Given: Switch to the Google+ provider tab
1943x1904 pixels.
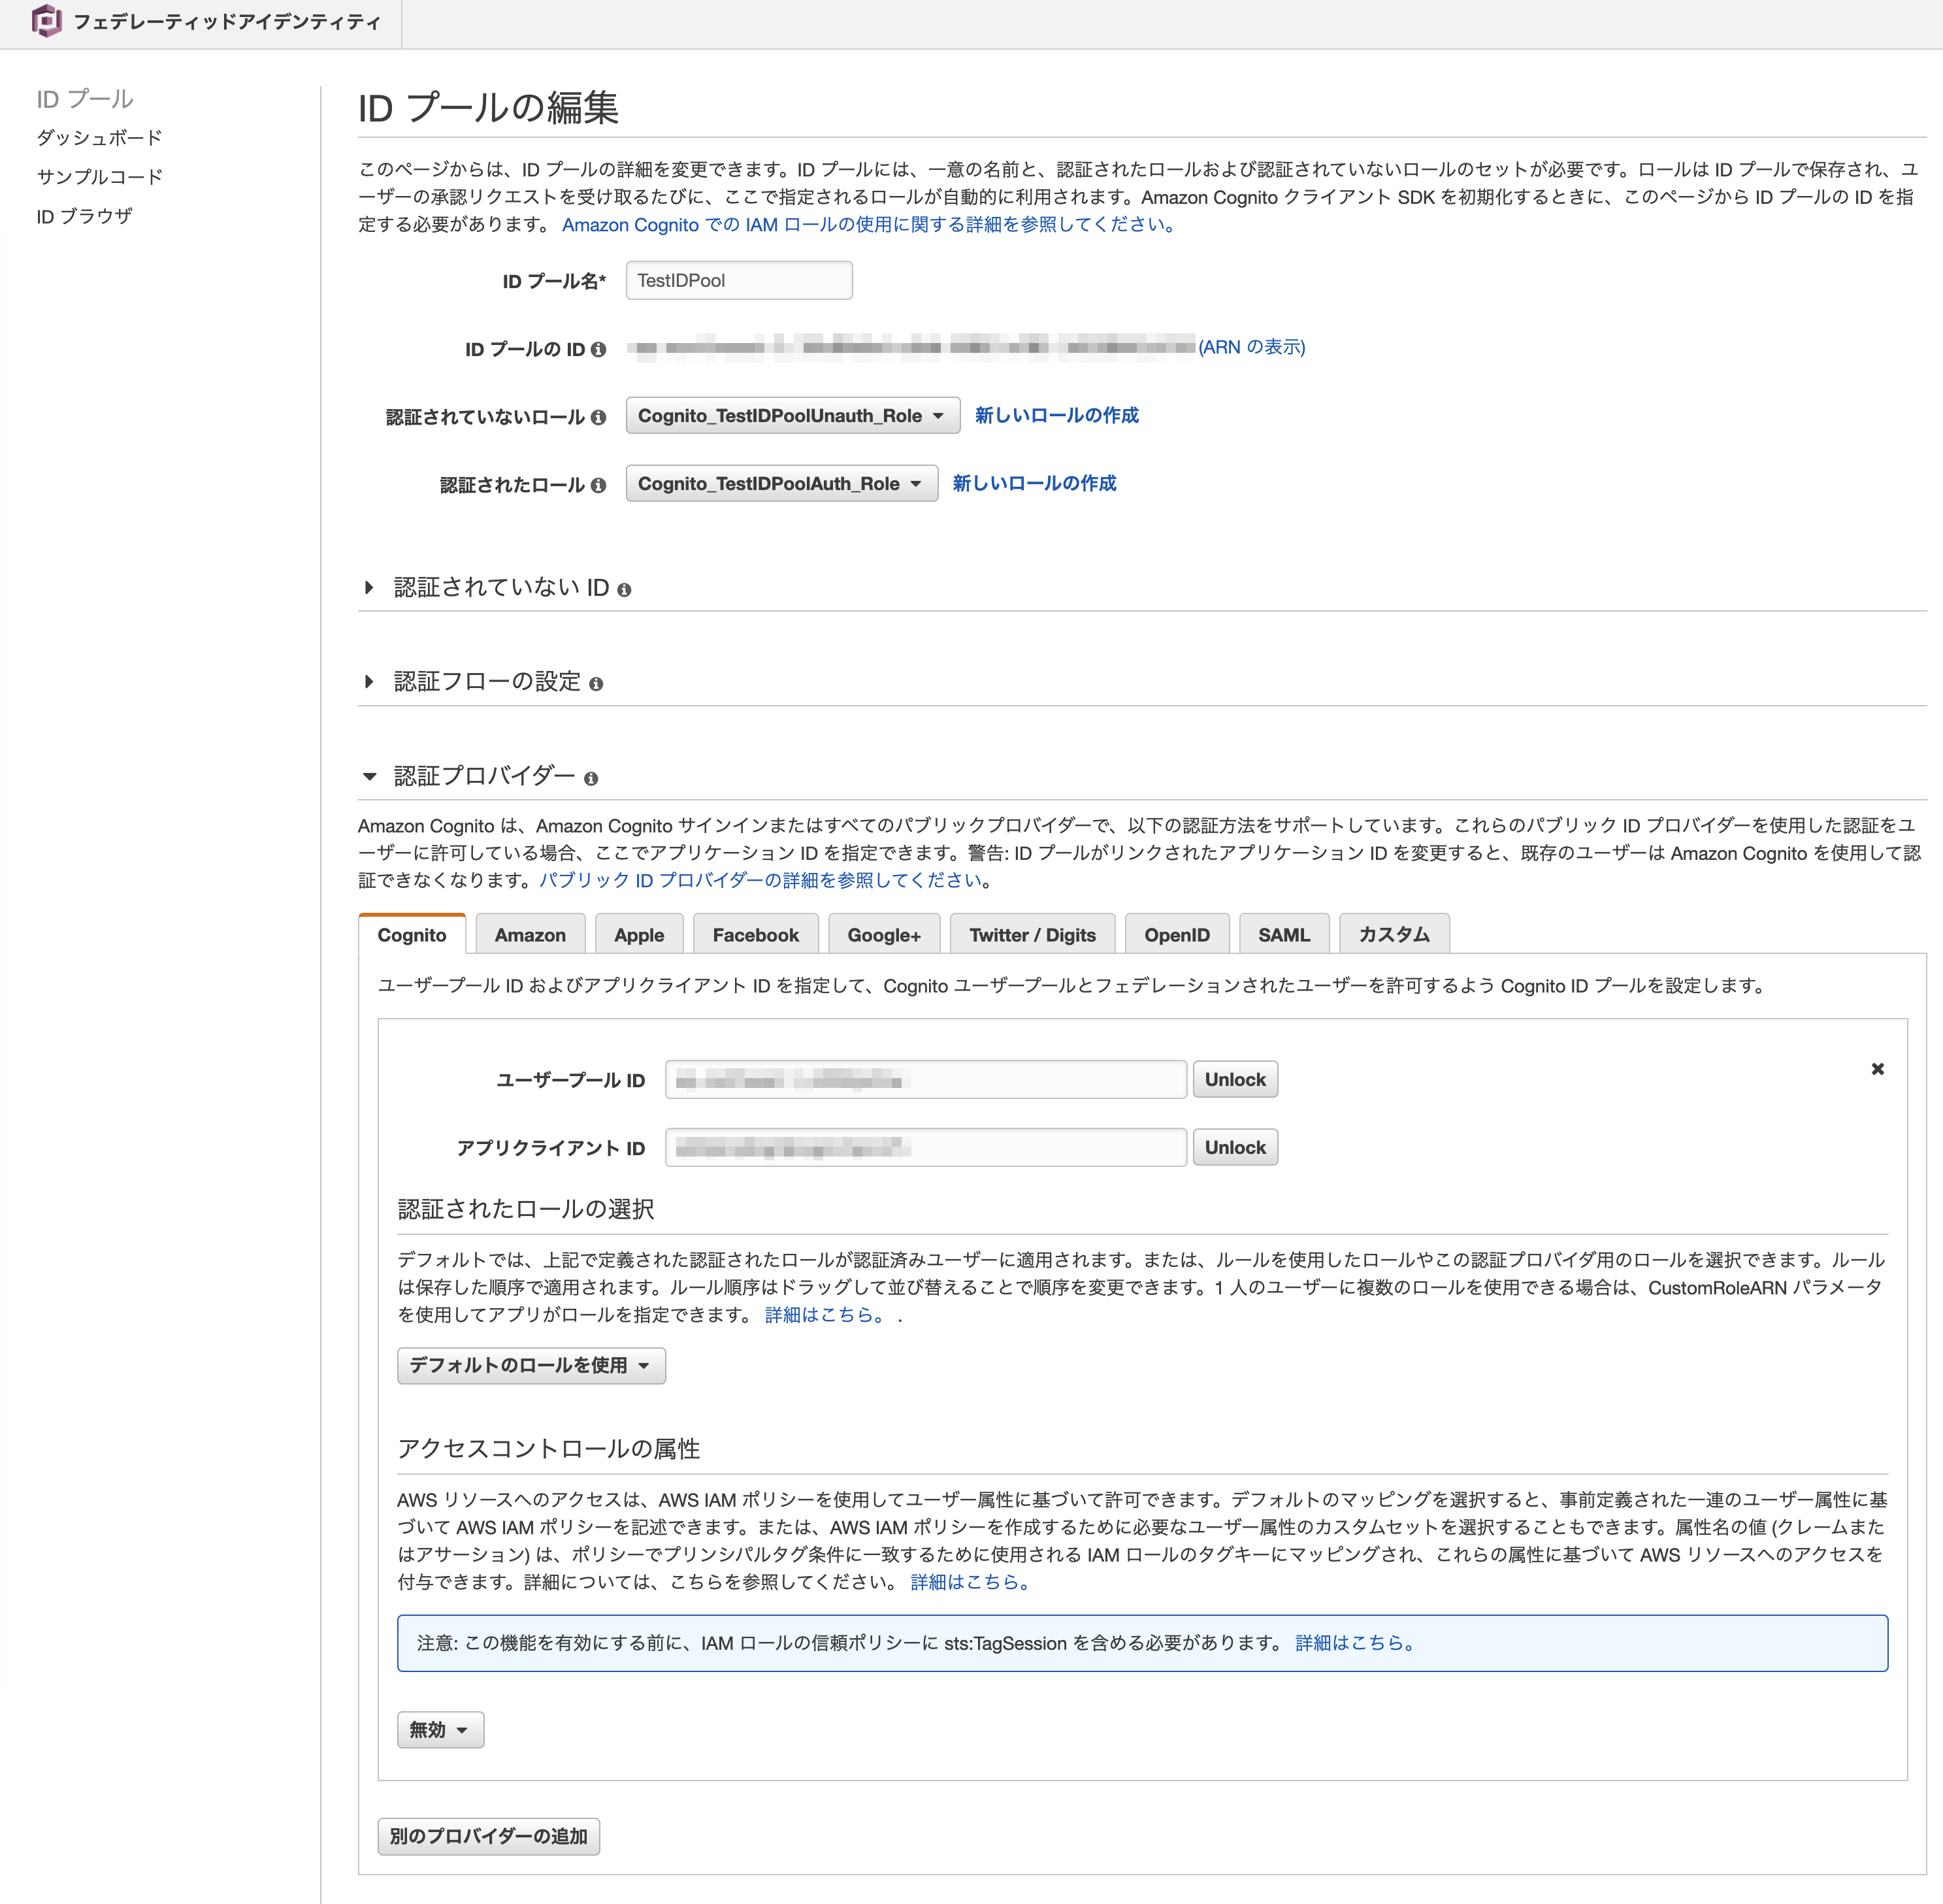Looking at the screenshot, I should point(884,935).
